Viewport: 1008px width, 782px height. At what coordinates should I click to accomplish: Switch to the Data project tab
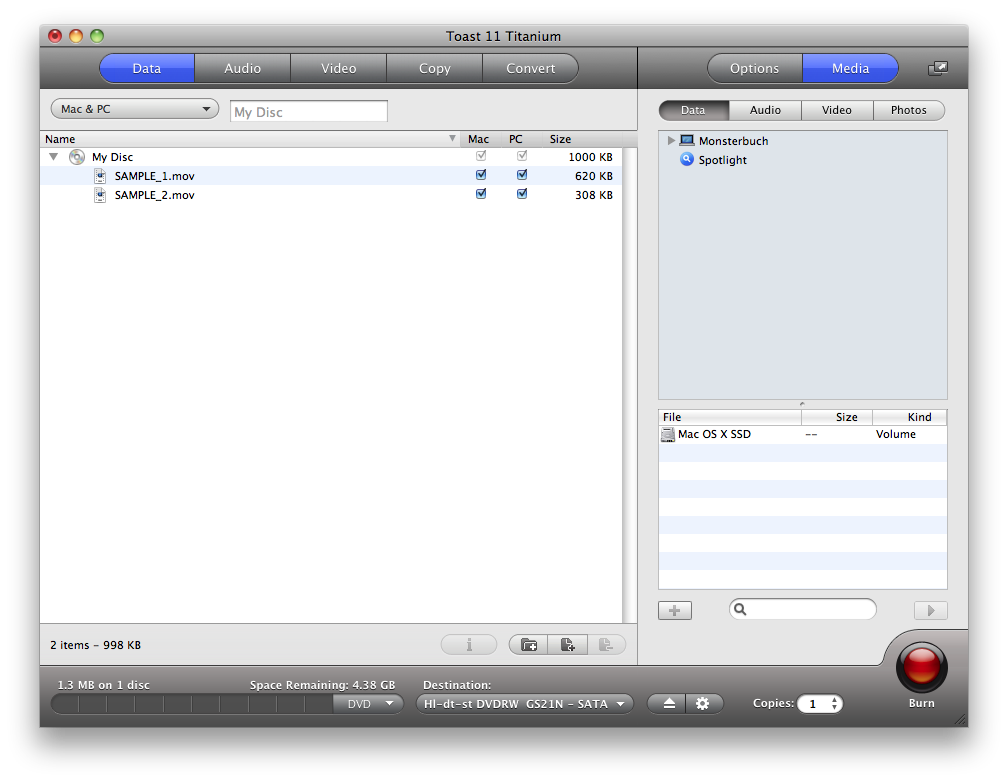(147, 68)
